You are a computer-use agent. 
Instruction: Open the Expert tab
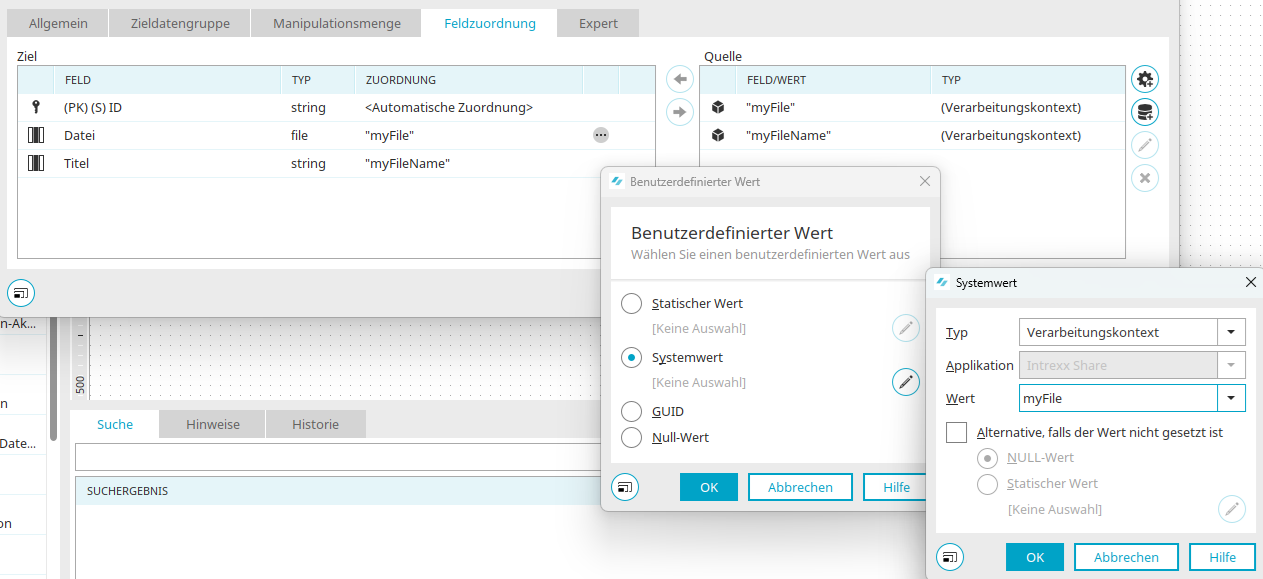tap(598, 23)
